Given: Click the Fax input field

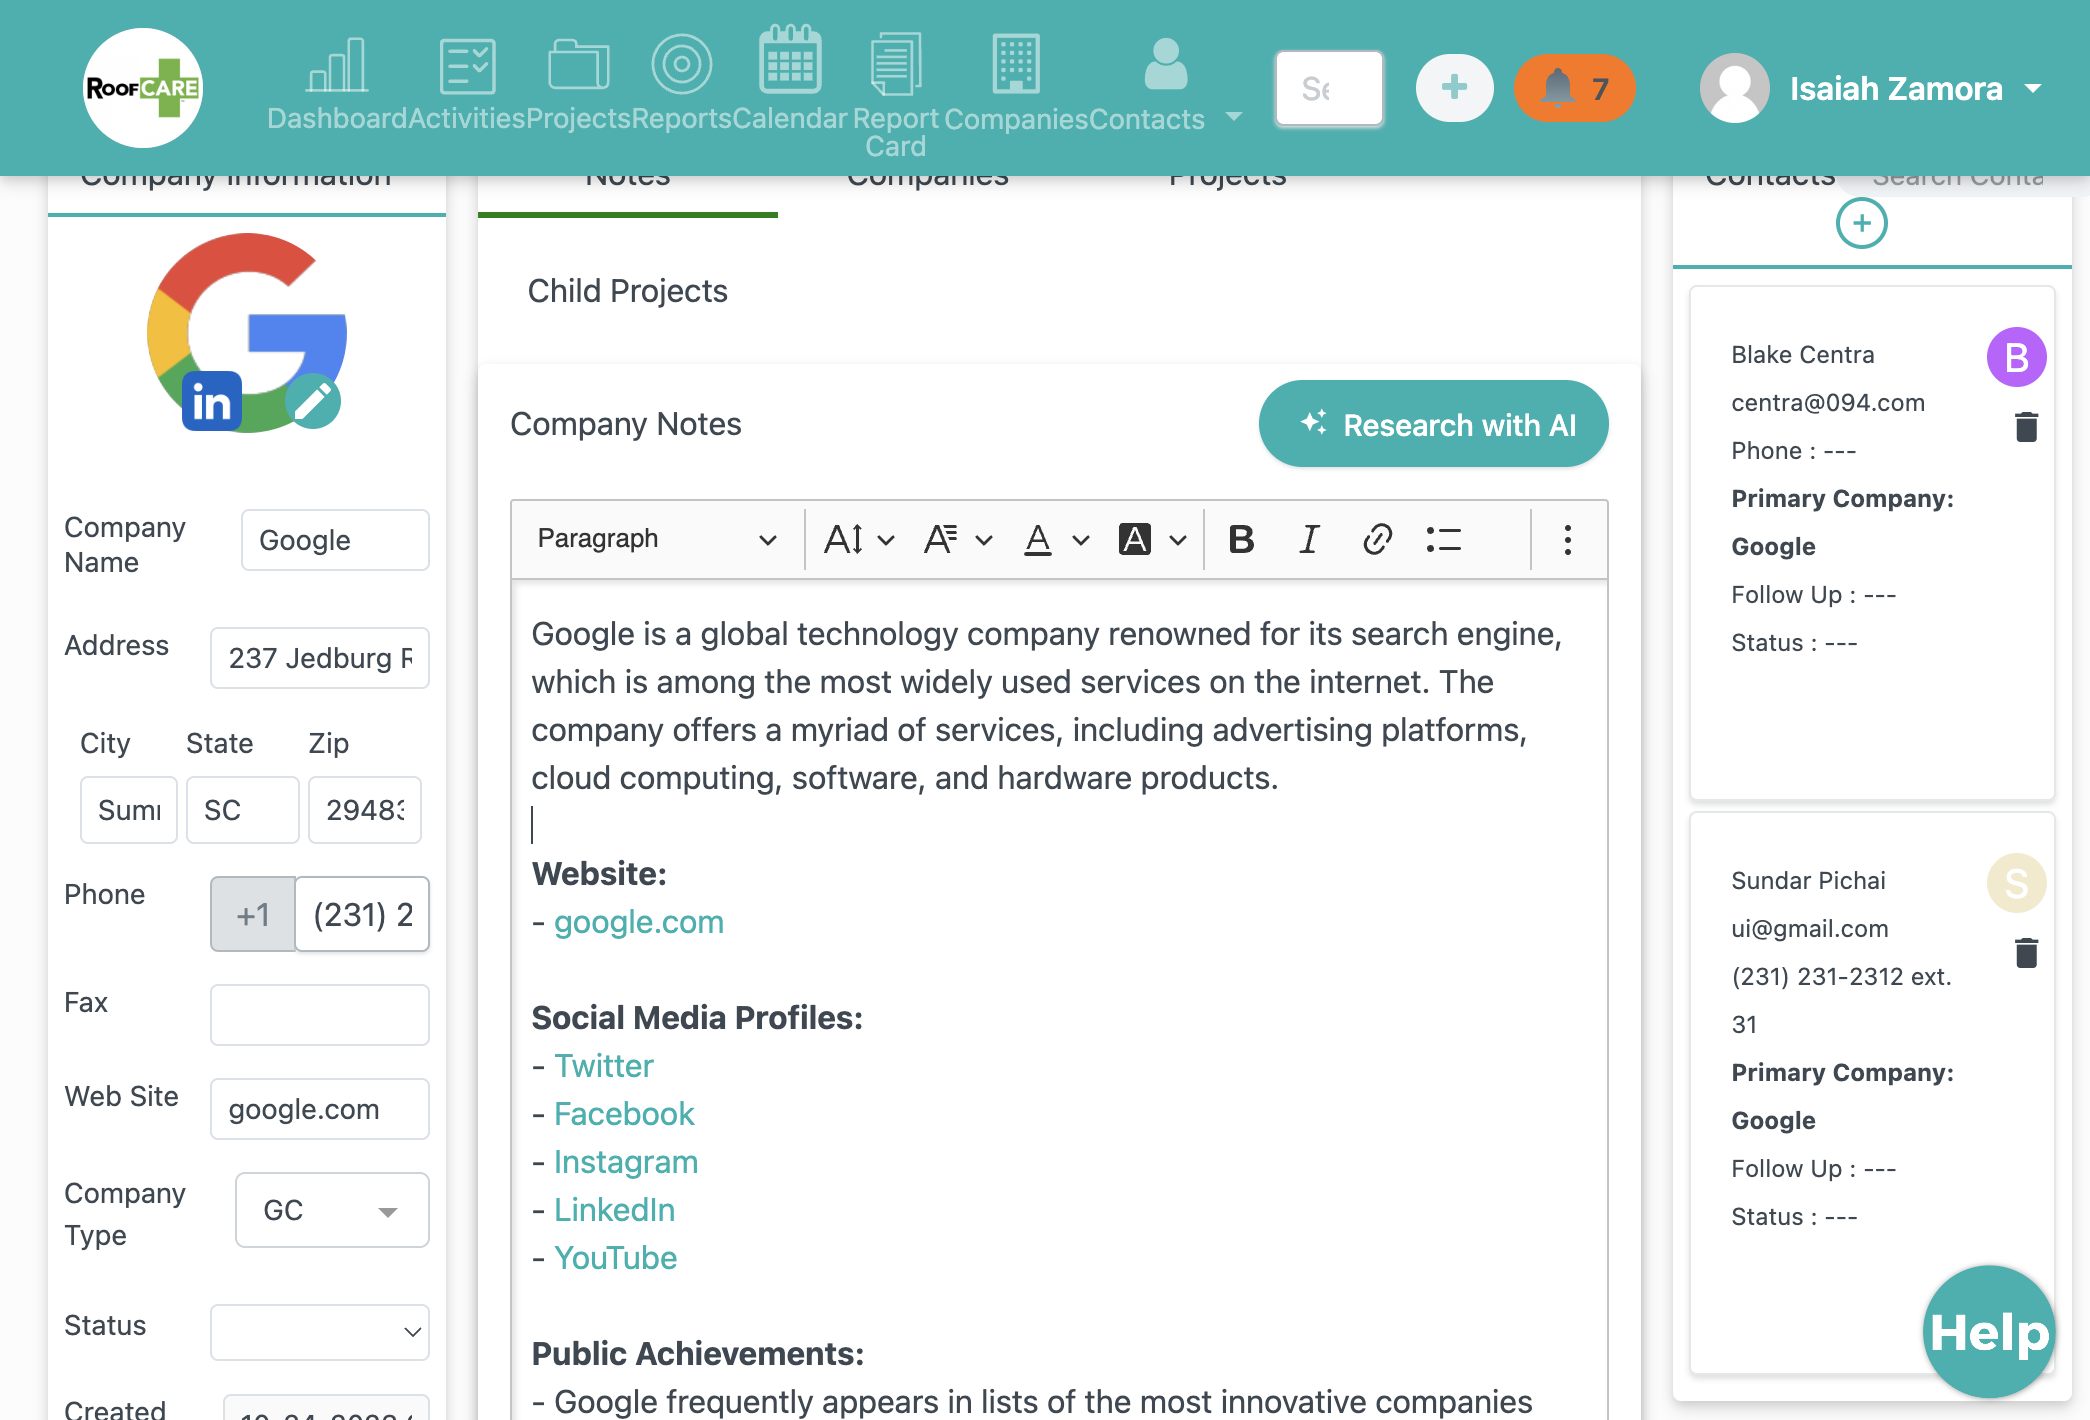Looking at the screenshot, I should [320, 1015].
